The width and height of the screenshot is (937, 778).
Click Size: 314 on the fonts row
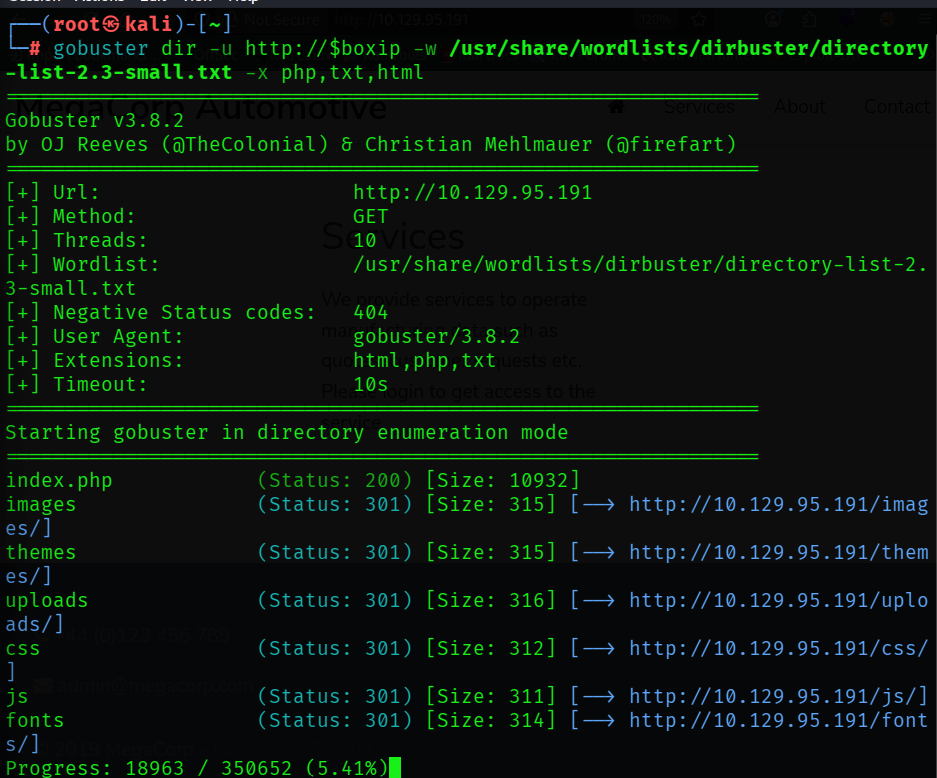pyautogui.click(x=491, y=720)
